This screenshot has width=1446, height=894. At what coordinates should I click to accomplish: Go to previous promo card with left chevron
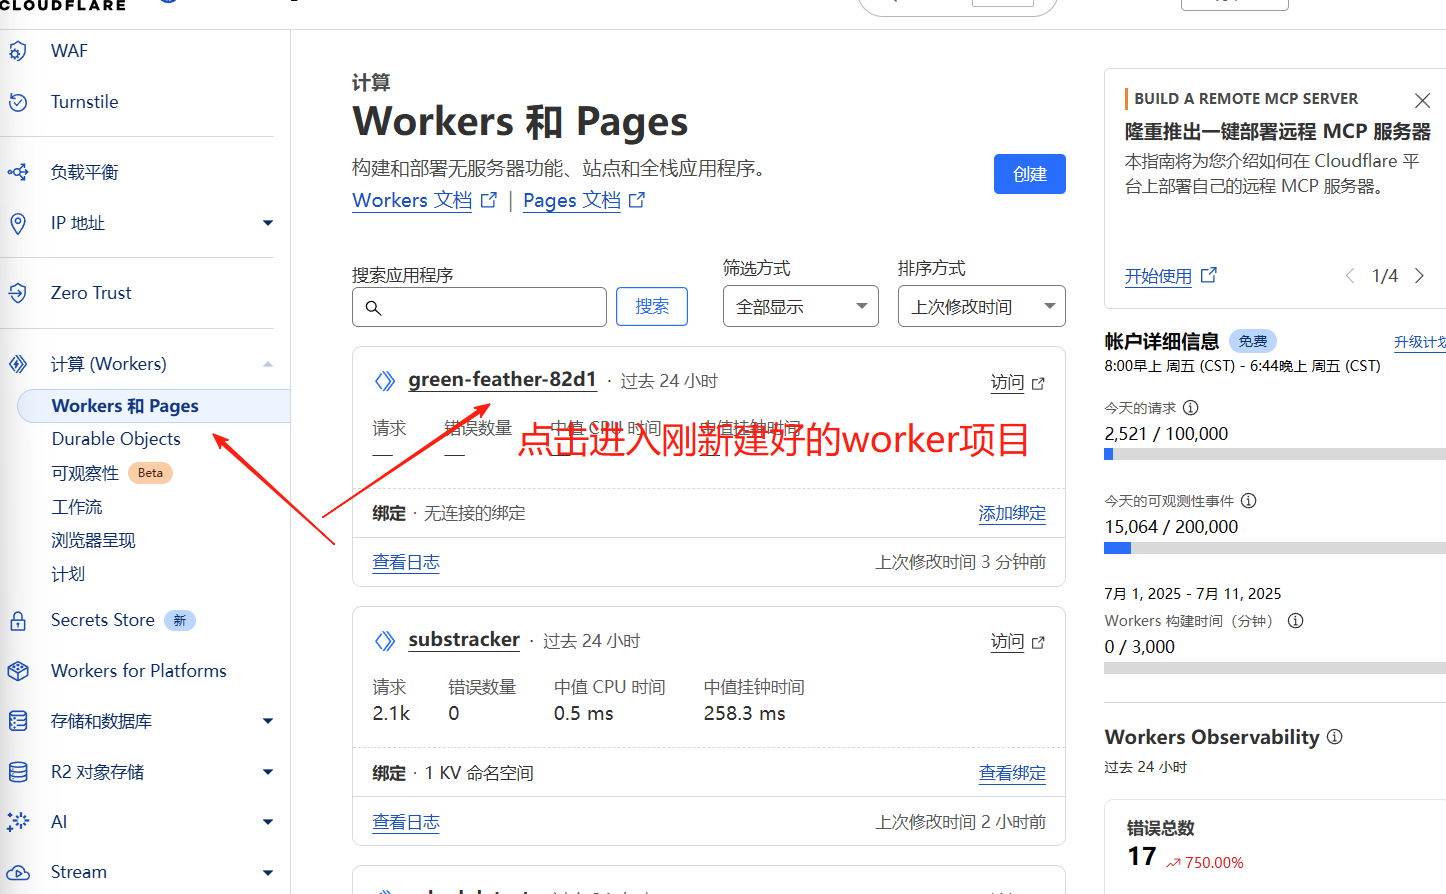click(1350, 276)
